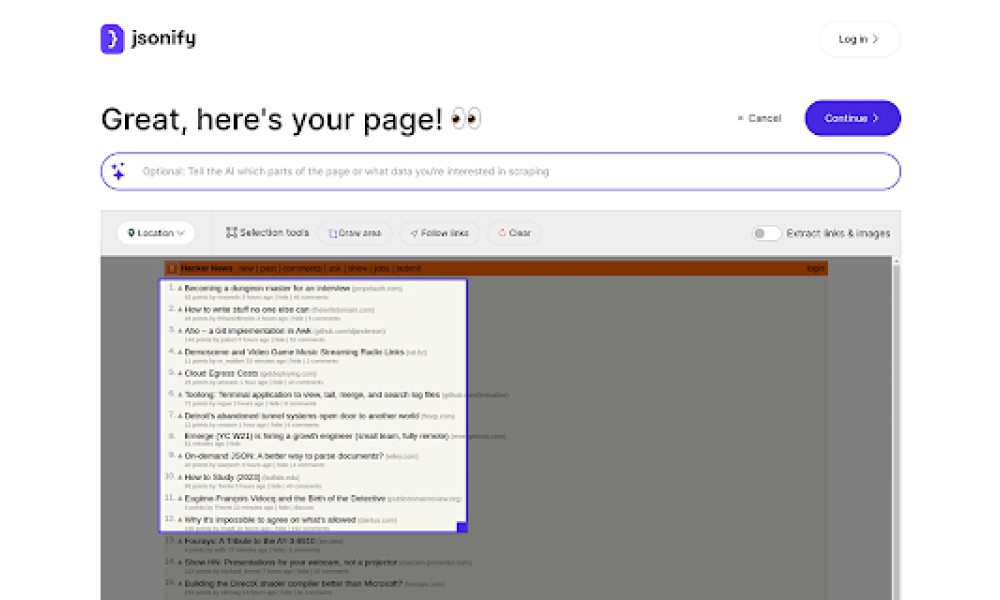Open 'past' in Hacker News nav
Image resolution: width=1000 pixels, height=600 pixels.
[x=268, y=268]
